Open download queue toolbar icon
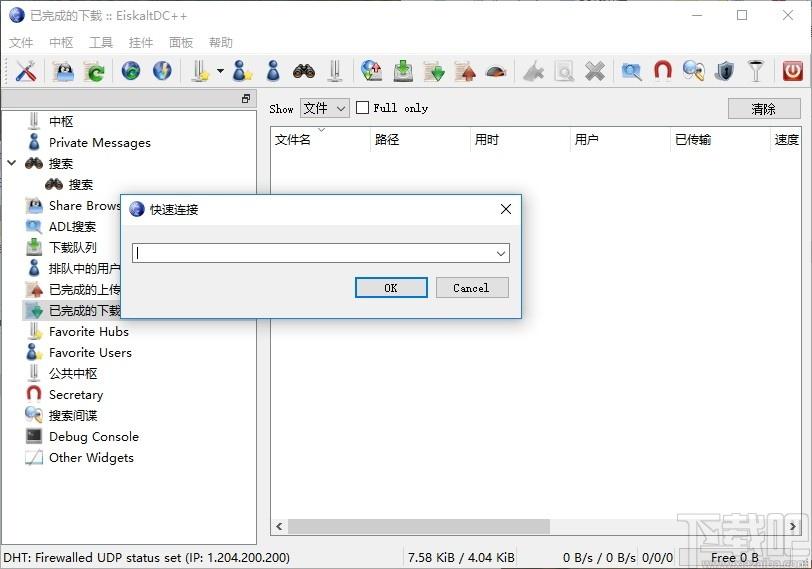The height and width of the screenshot is (569, 812). tap(403, 71)
